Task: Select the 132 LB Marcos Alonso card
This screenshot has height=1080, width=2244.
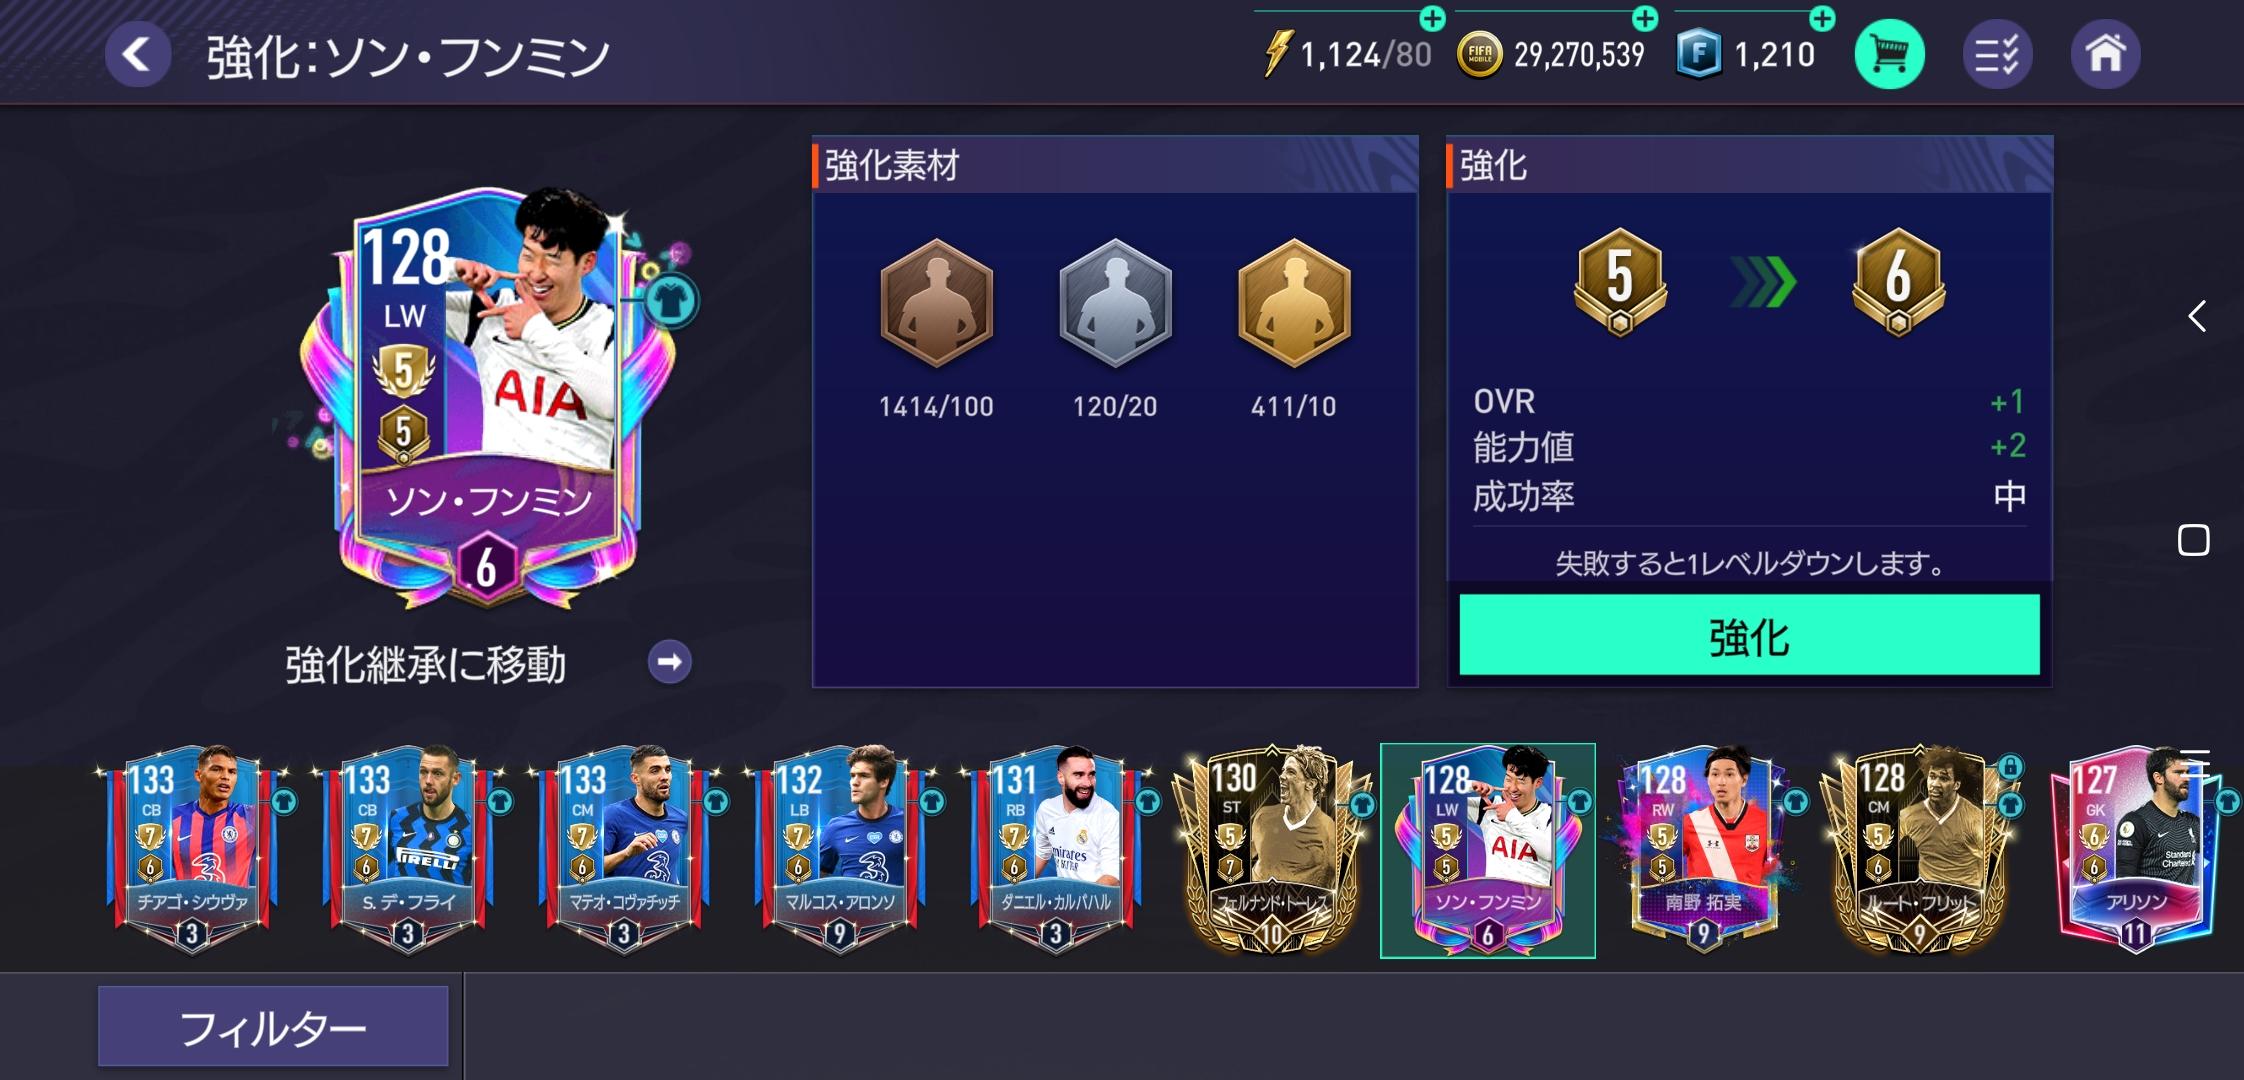Action: click(840, 850)
